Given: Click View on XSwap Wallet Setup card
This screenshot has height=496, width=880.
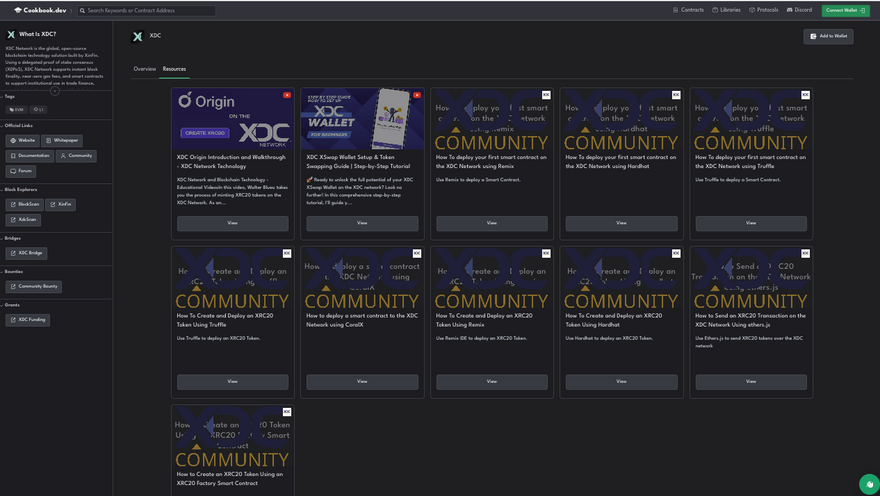Looking at the screenshot, I should 362,223.
